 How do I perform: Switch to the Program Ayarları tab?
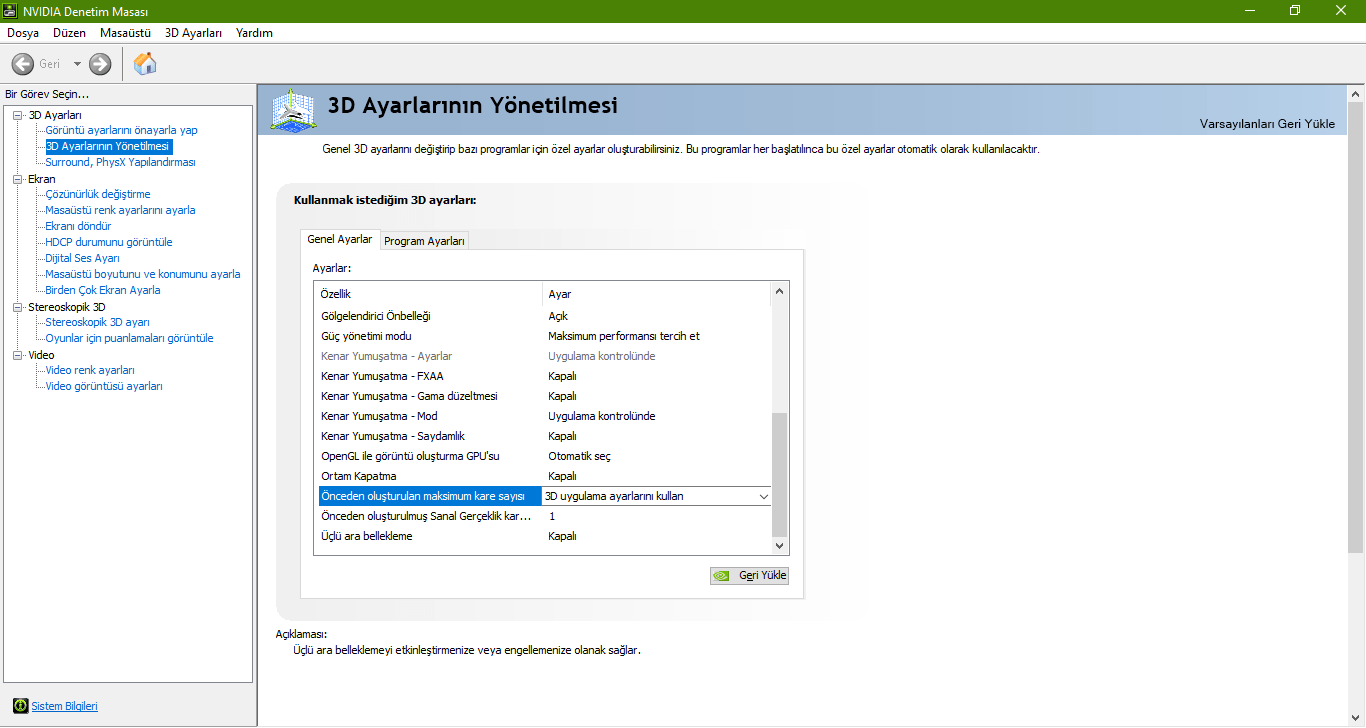point(425,241)
